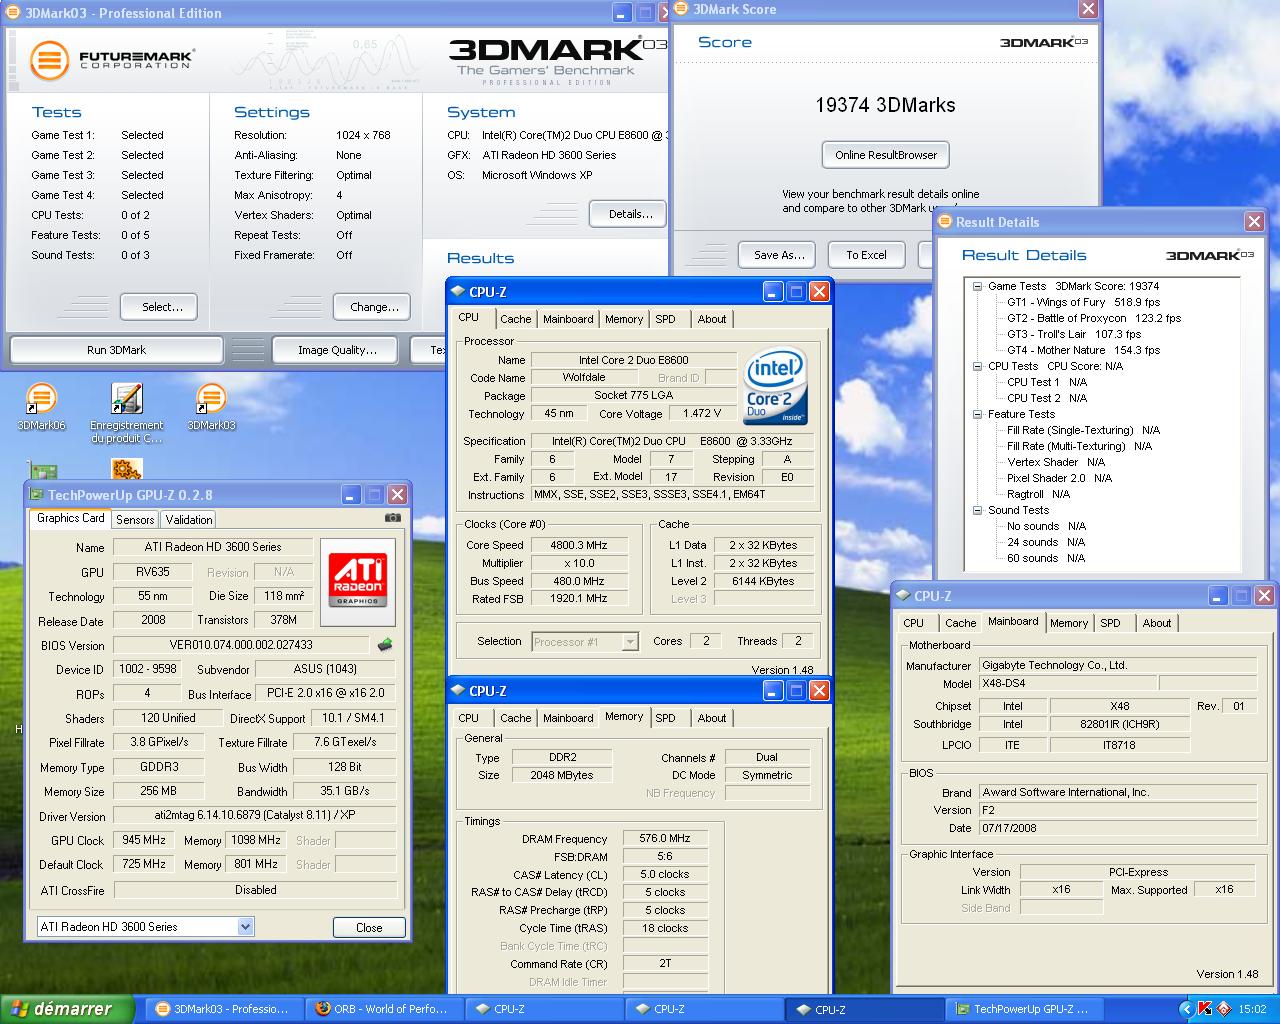The width and height of the screenshot is (1280, 1024).
Task: Switch to 3DMark03 taskbar button
Action: 222,1009
